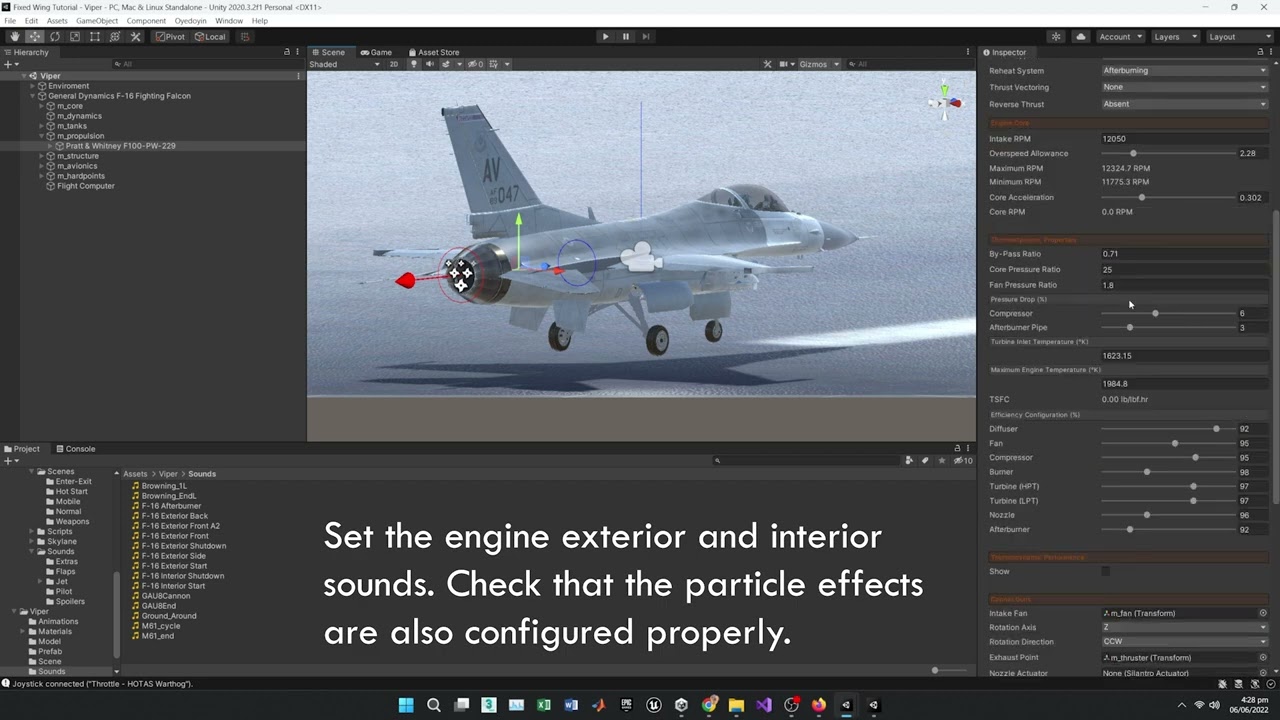Open the Gizmos dropdown
Screen dimensions: 1280x720
818,64
